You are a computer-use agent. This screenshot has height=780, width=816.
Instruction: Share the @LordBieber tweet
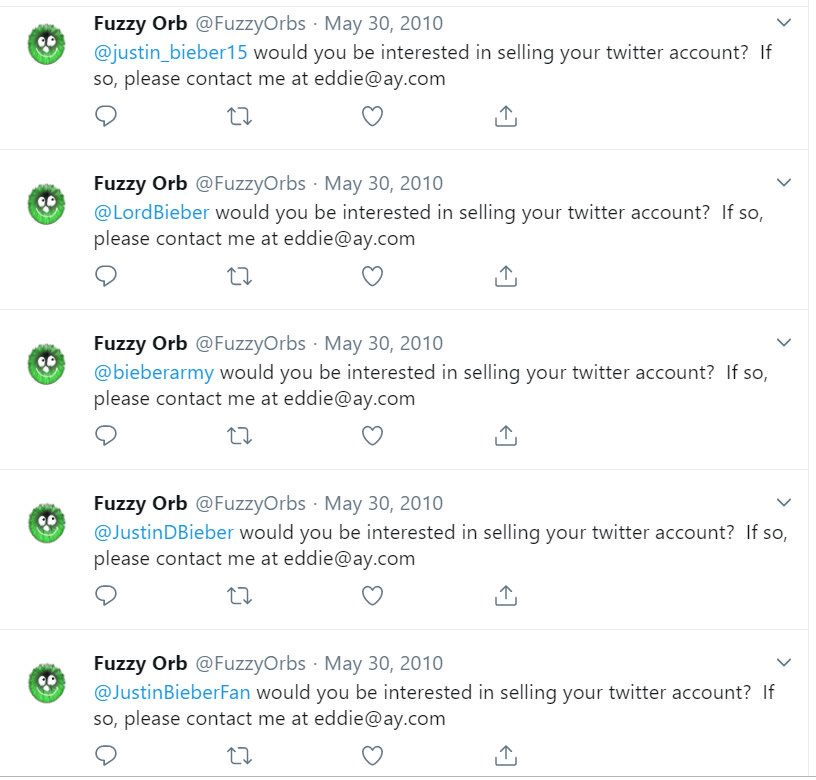(x=506, y=276)
